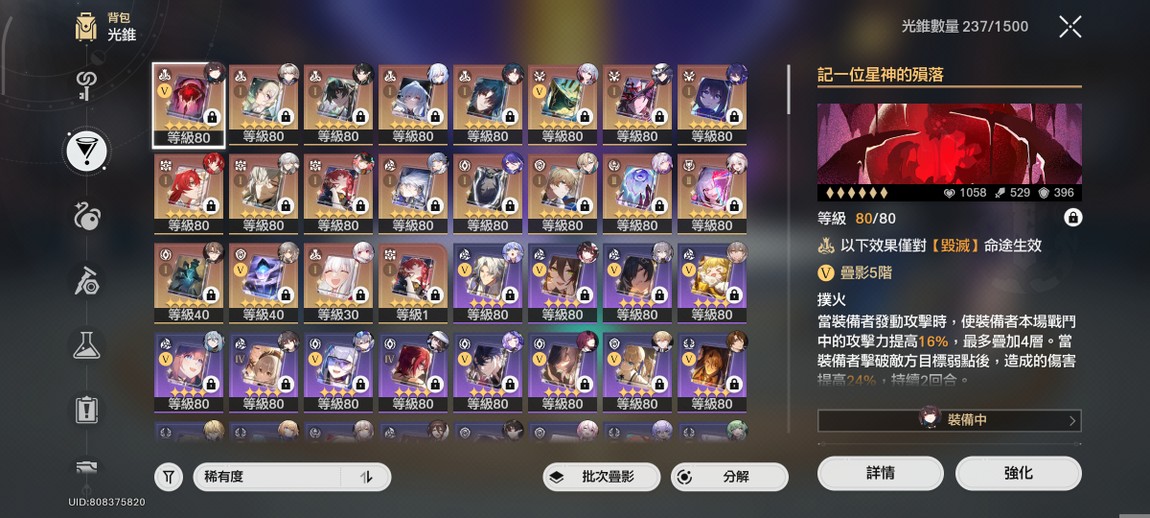Image resolution: width=1150 pixels, height=518 pixels.
Task: Select the level 1 red-haired light cone
Action: coord(413,283)
